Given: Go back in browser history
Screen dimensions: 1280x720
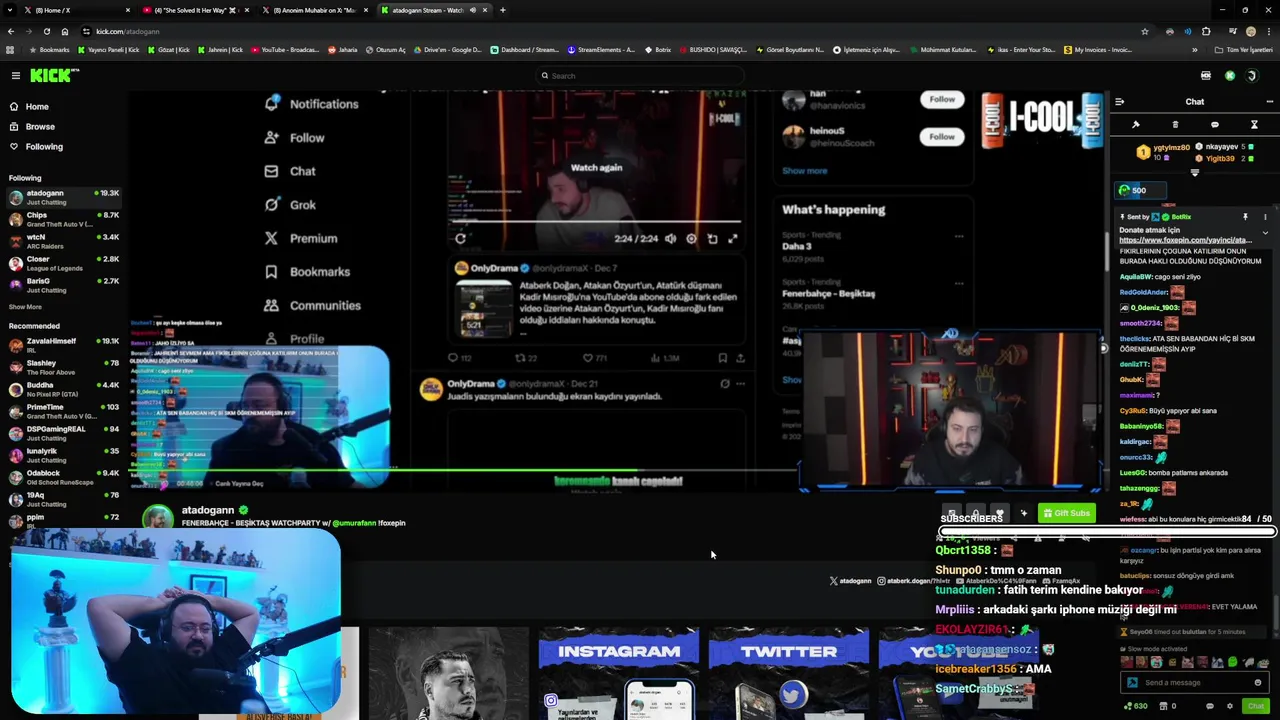Looking at the screenshot, I should (x=10, y=31).
